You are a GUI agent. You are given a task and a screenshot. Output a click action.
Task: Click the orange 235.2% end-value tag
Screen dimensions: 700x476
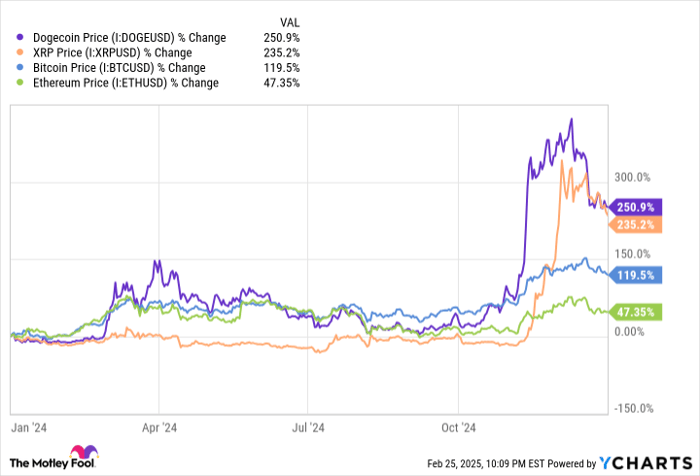[x=631, y=224]
